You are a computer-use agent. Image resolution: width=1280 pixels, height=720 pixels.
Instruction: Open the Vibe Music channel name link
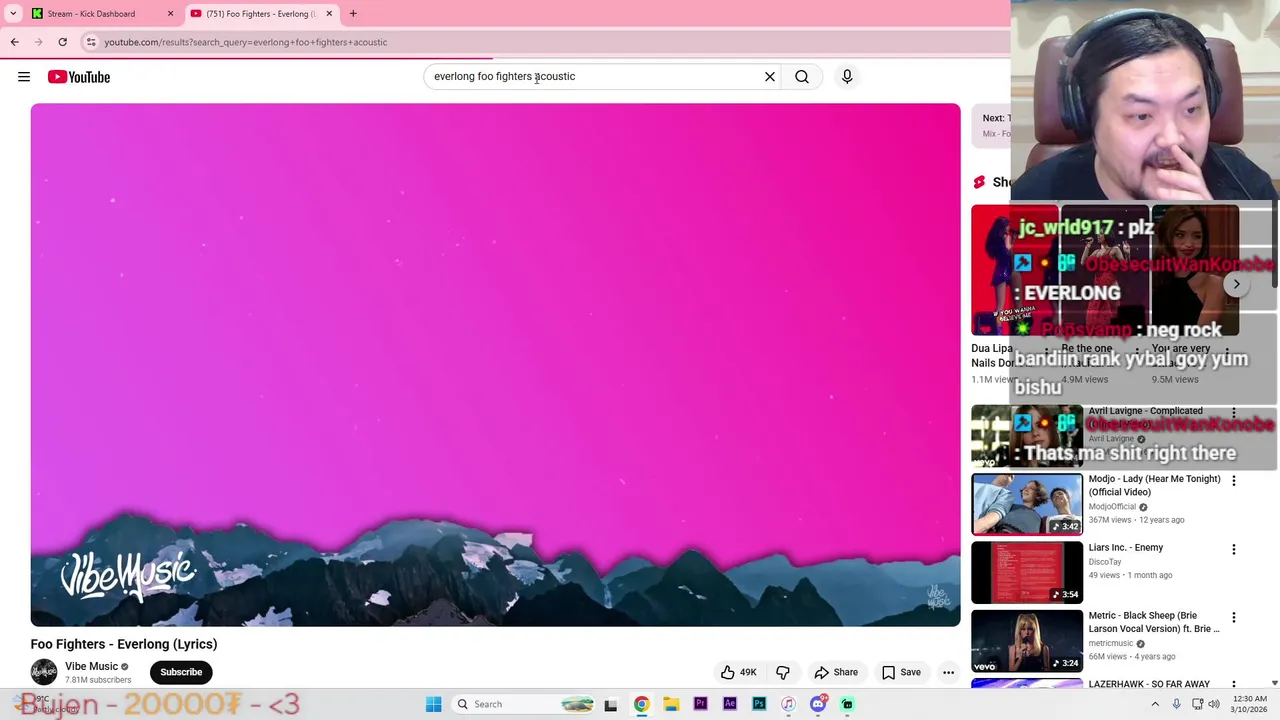[91, 666]
